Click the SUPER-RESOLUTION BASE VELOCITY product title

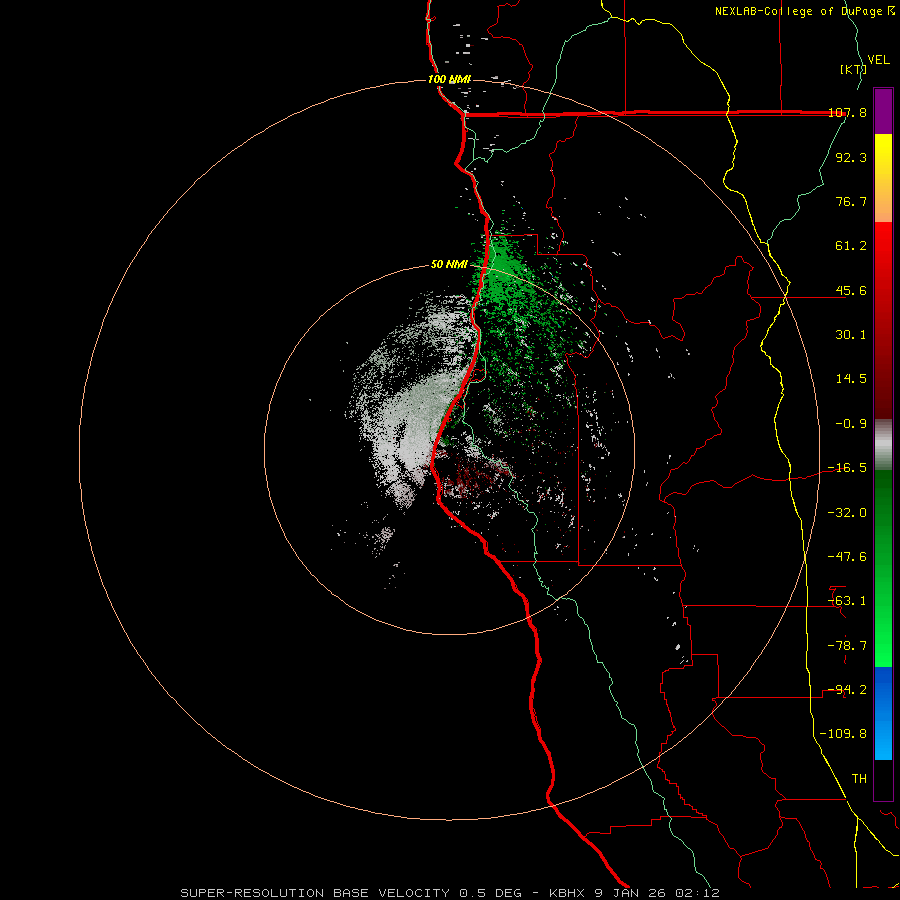(x=315, y=893)
